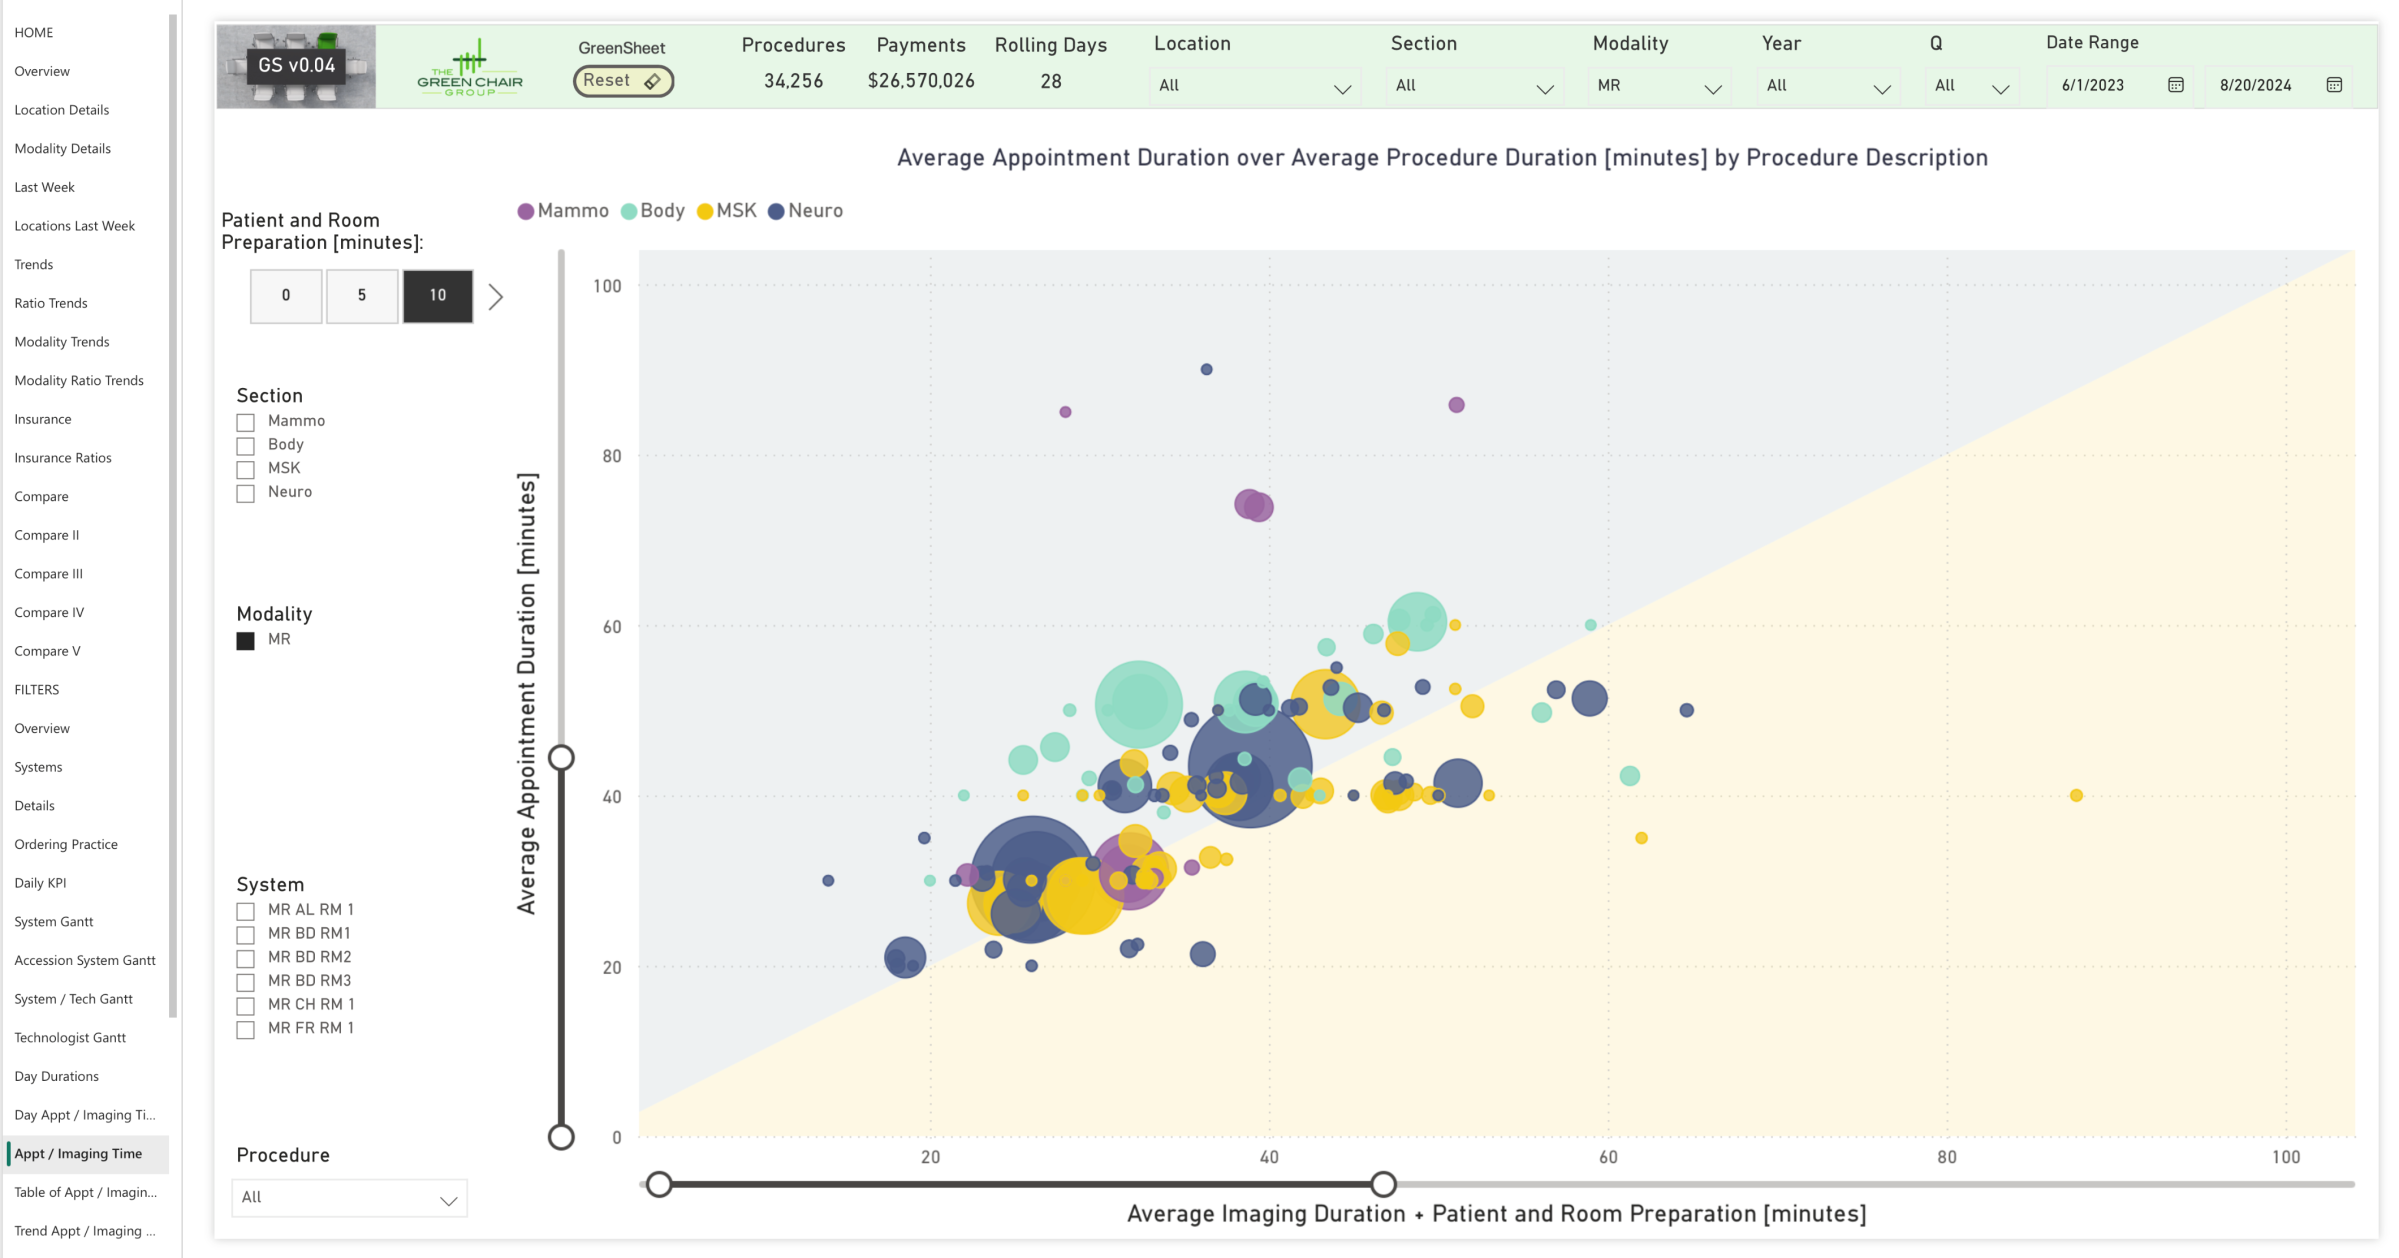Enable the Neuro section checkbox

[x=246, y=493]
